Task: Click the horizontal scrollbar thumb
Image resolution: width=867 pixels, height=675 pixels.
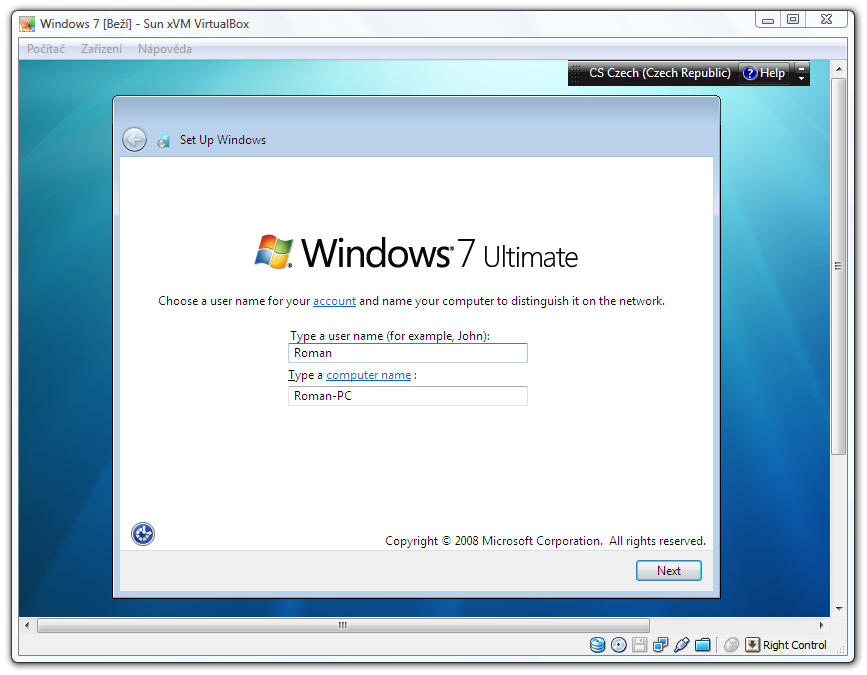Action: (x=343, y=625)
